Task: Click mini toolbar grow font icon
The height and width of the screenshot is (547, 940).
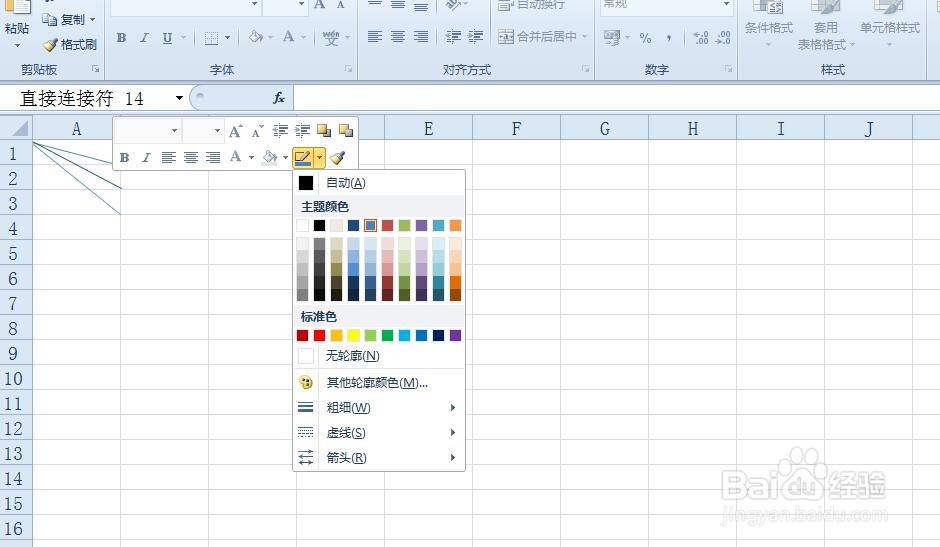Action: (x=236, y=131)
